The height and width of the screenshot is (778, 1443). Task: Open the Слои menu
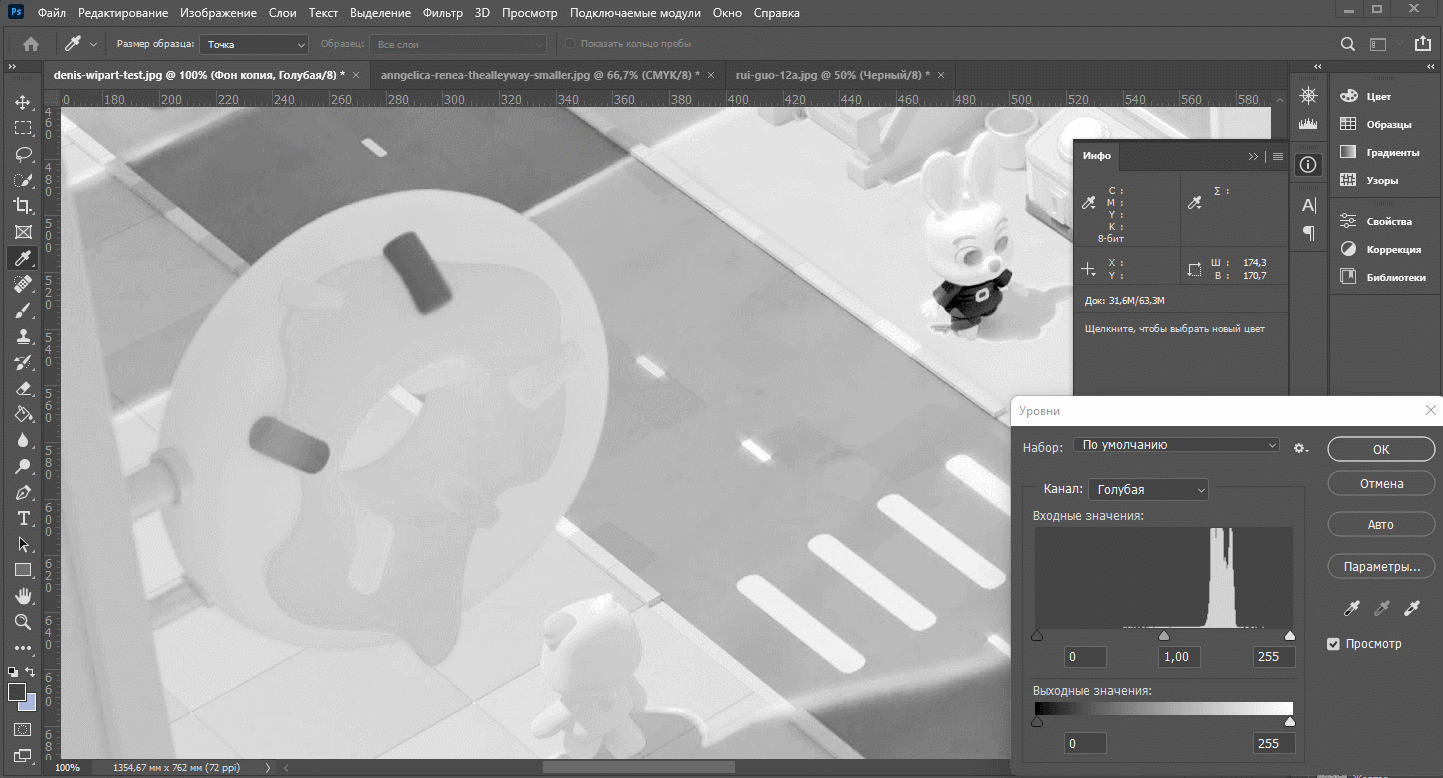[283, 13]
